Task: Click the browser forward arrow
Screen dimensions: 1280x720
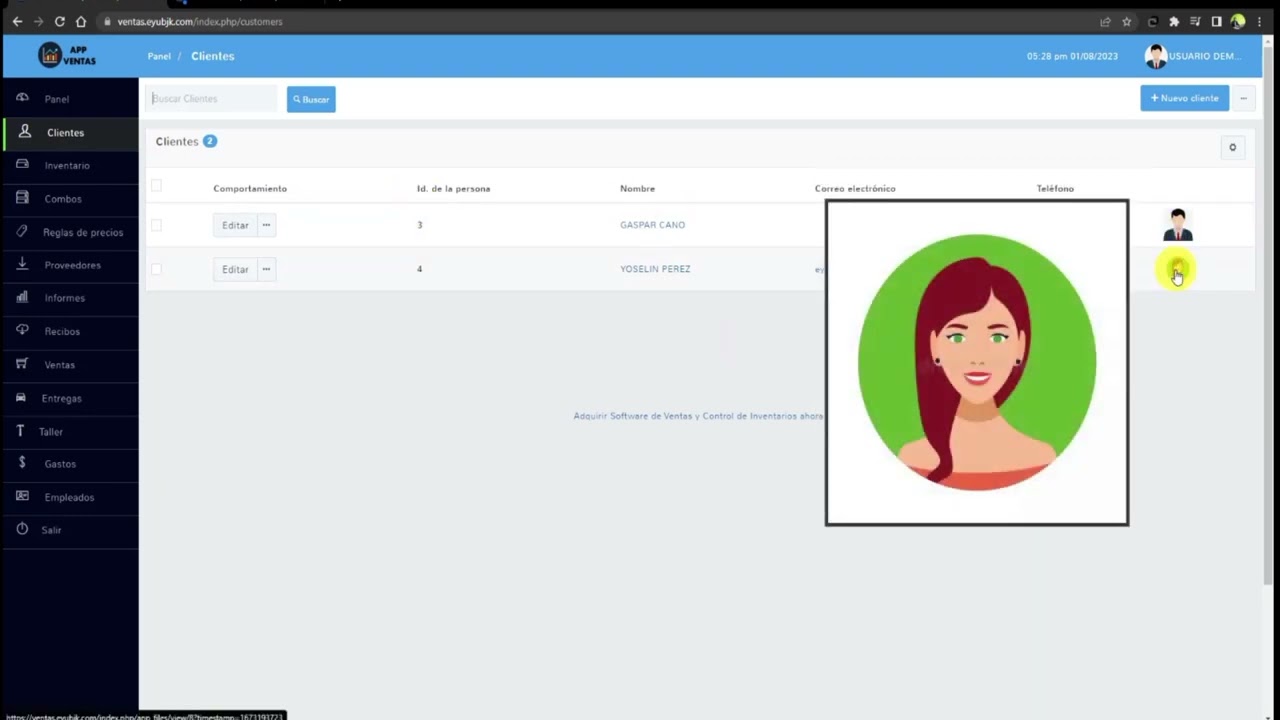Action: (38, 21)
